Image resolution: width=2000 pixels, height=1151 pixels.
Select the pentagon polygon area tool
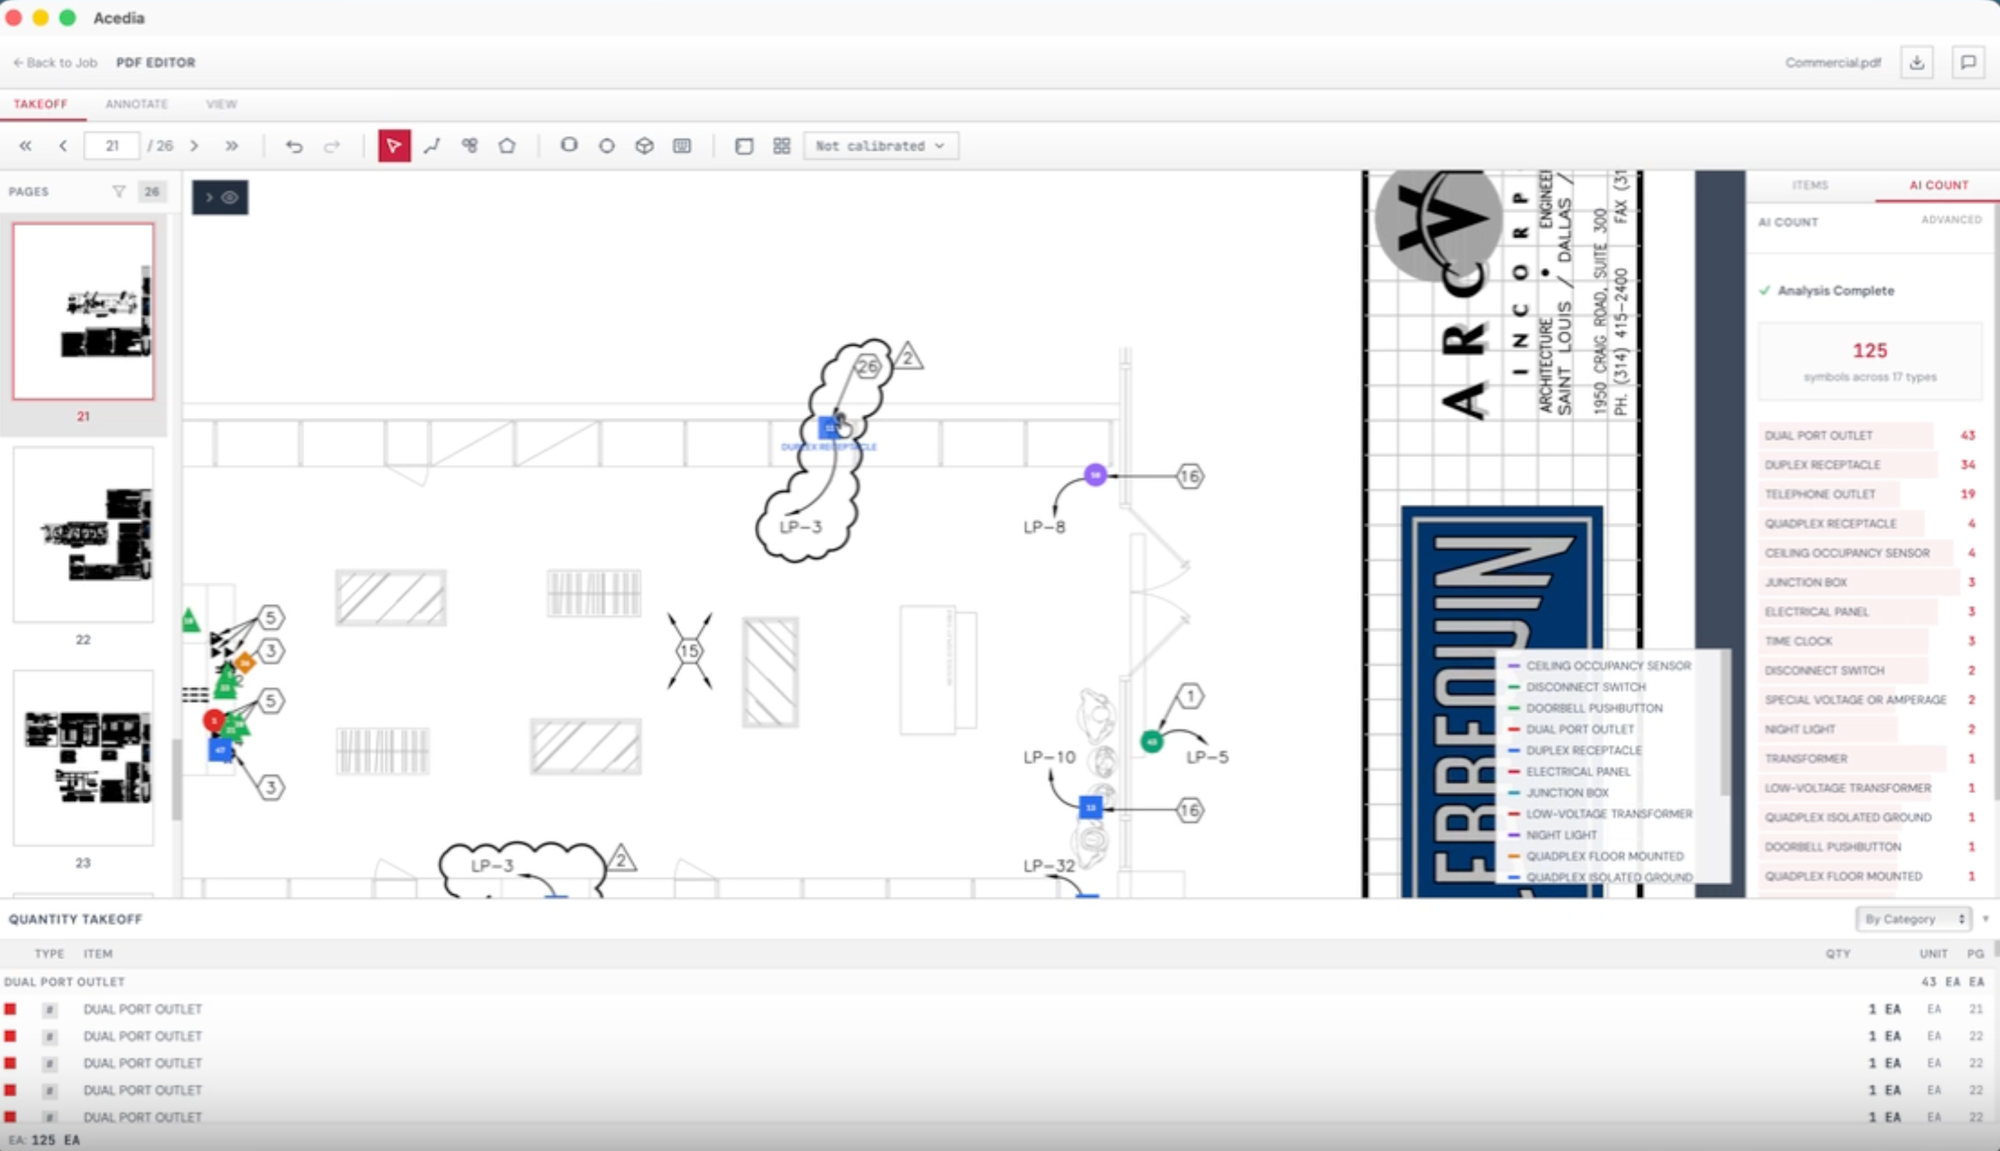coord(507,146)
